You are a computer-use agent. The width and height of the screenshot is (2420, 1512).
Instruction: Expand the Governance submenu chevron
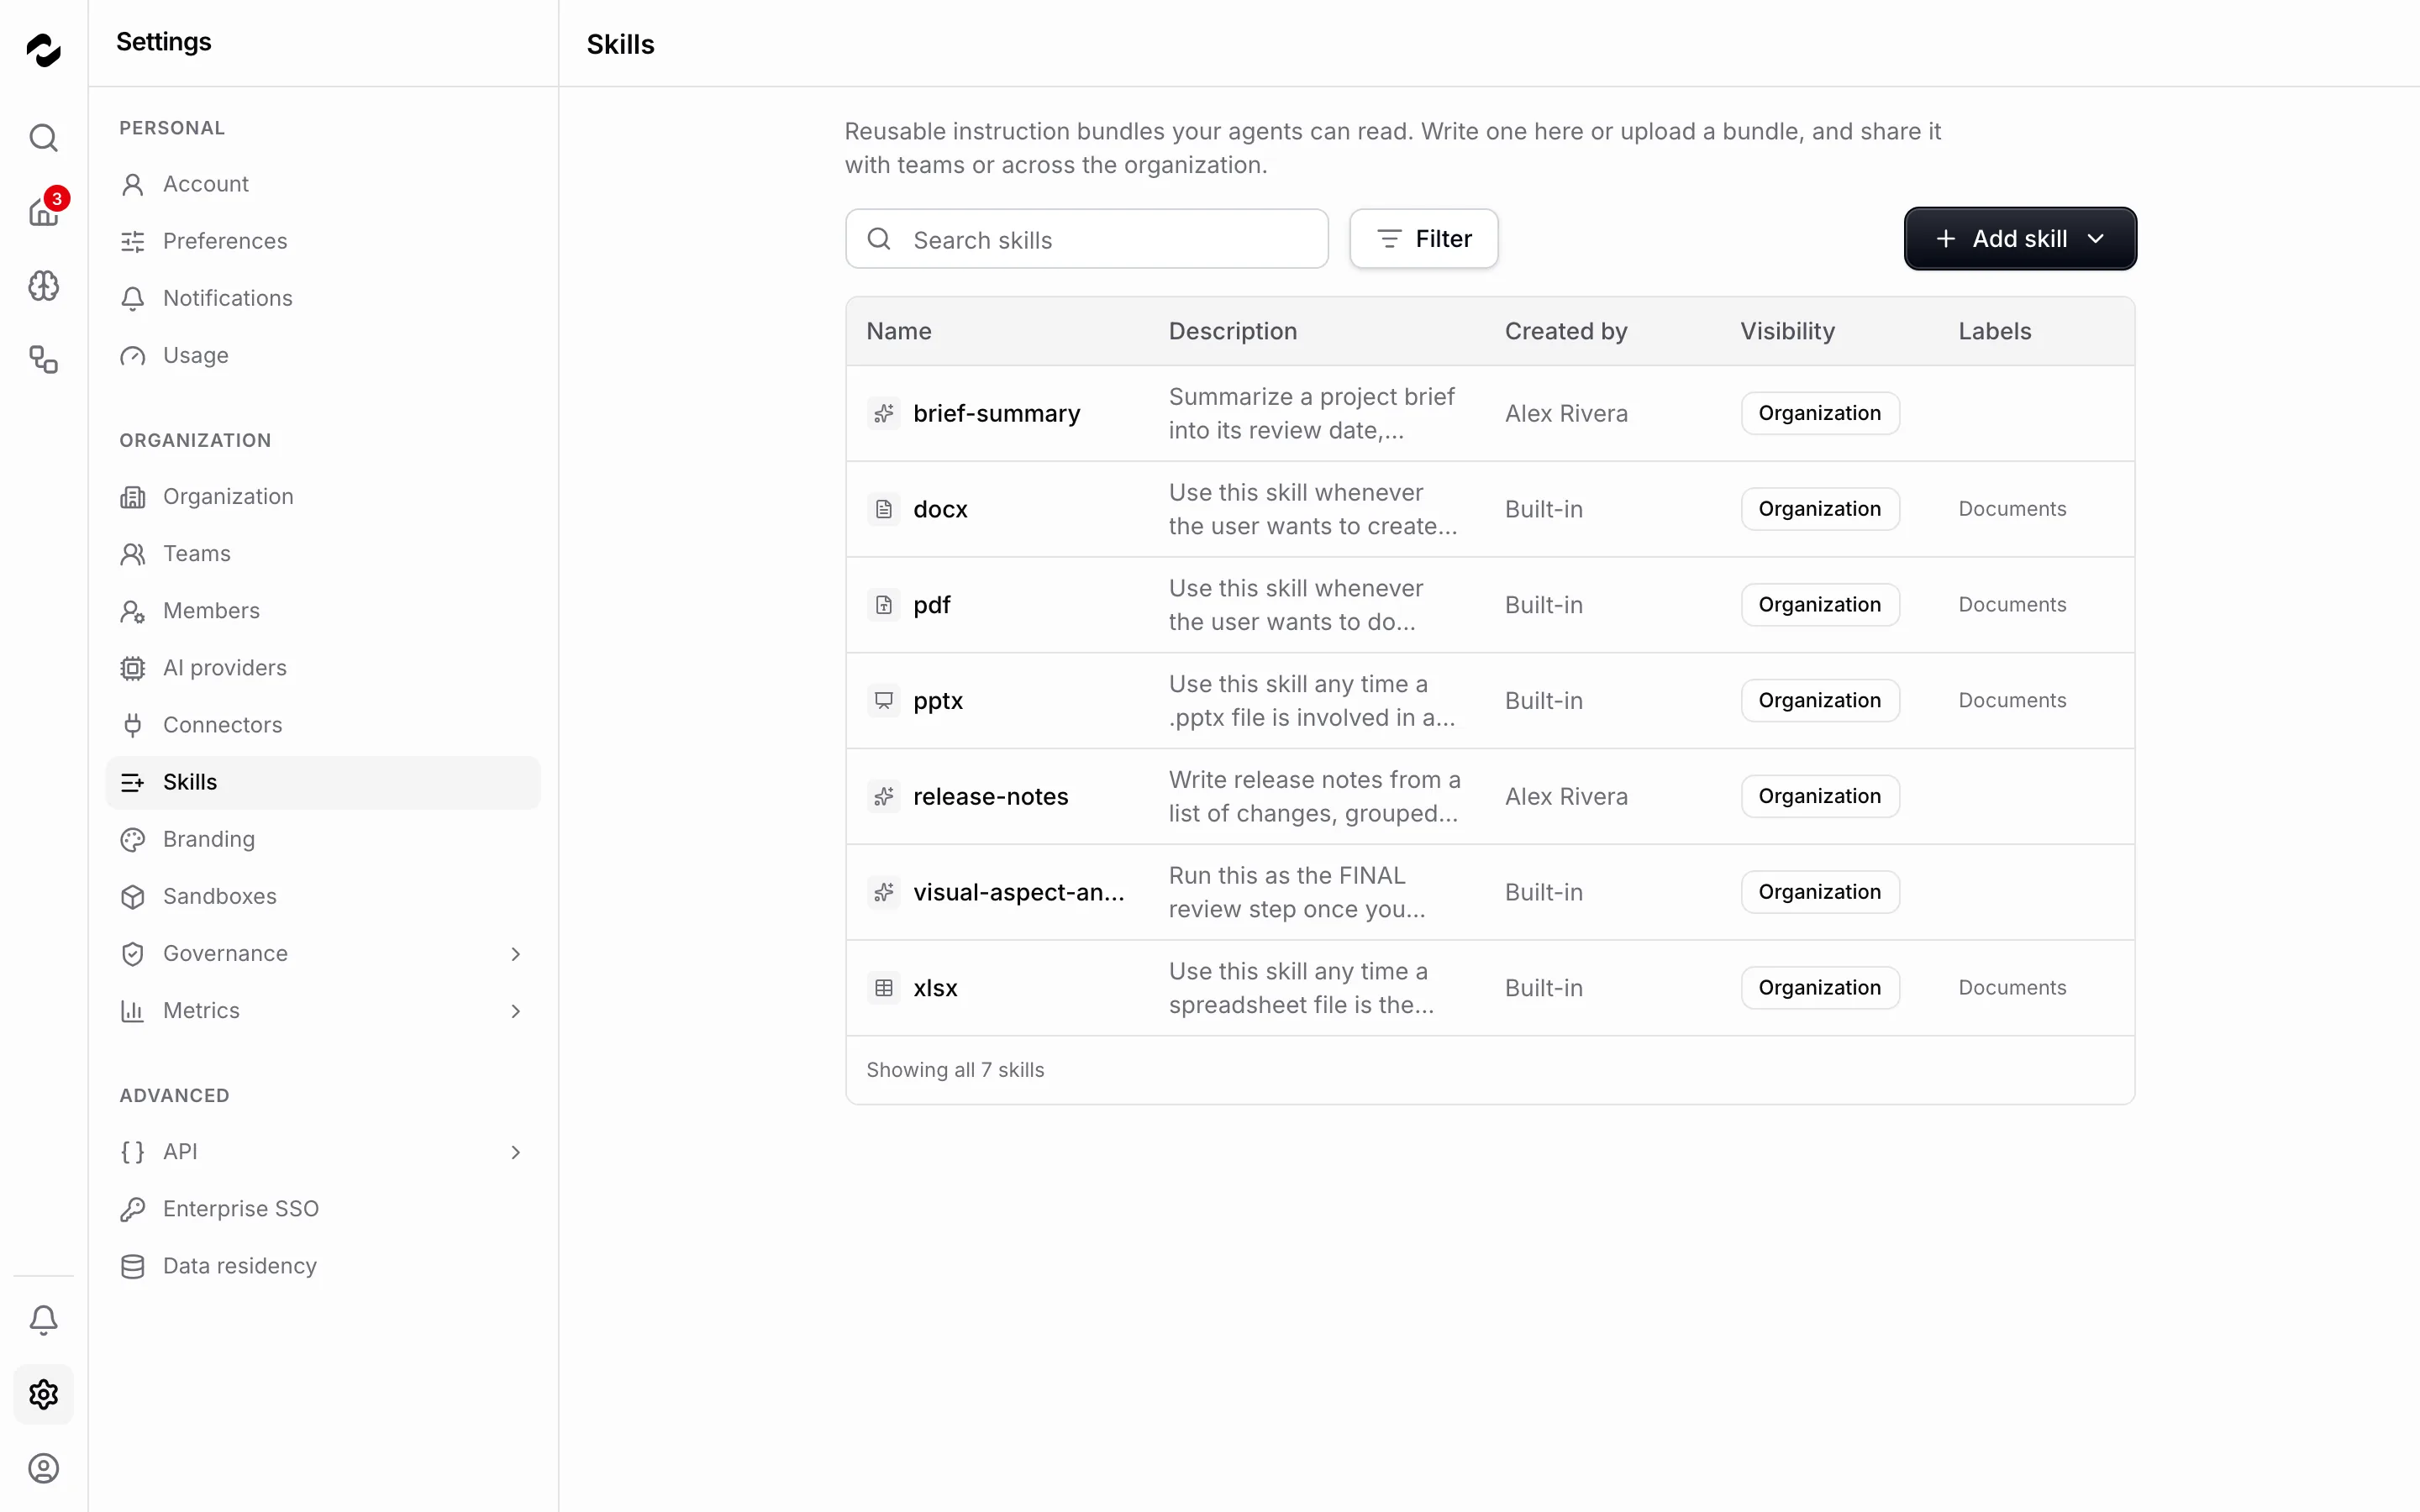tap(516, 954)
